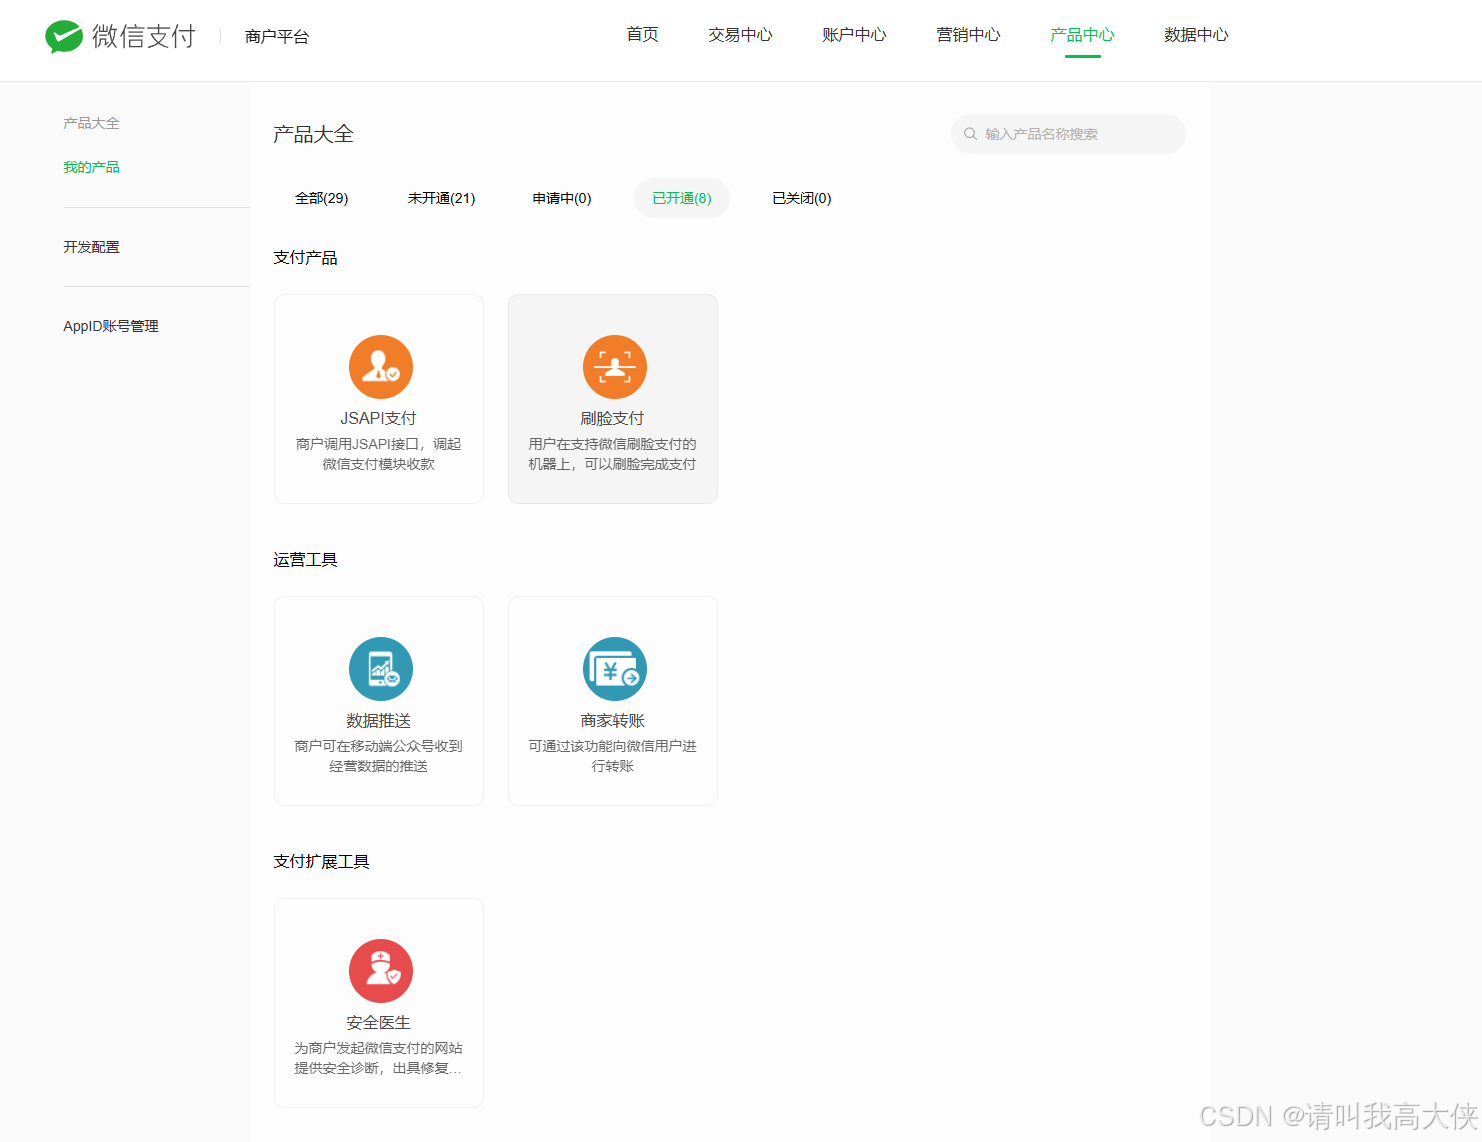
Task: Click the 数据推送 description text
Action: 378,756
